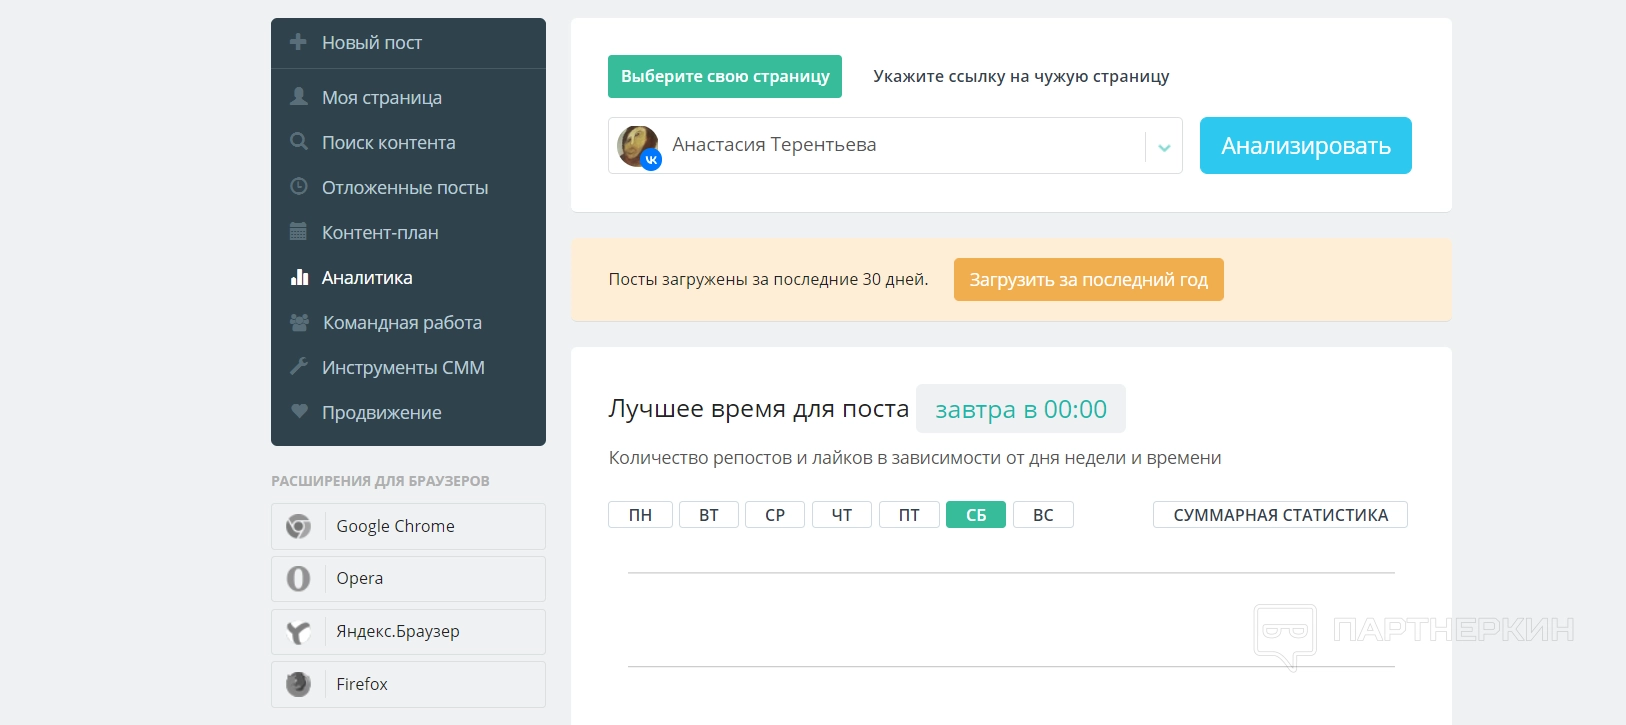Expand the page selector dropdown arrow
Viewport: 1626px width, 725px height.
pos(1164,147)
